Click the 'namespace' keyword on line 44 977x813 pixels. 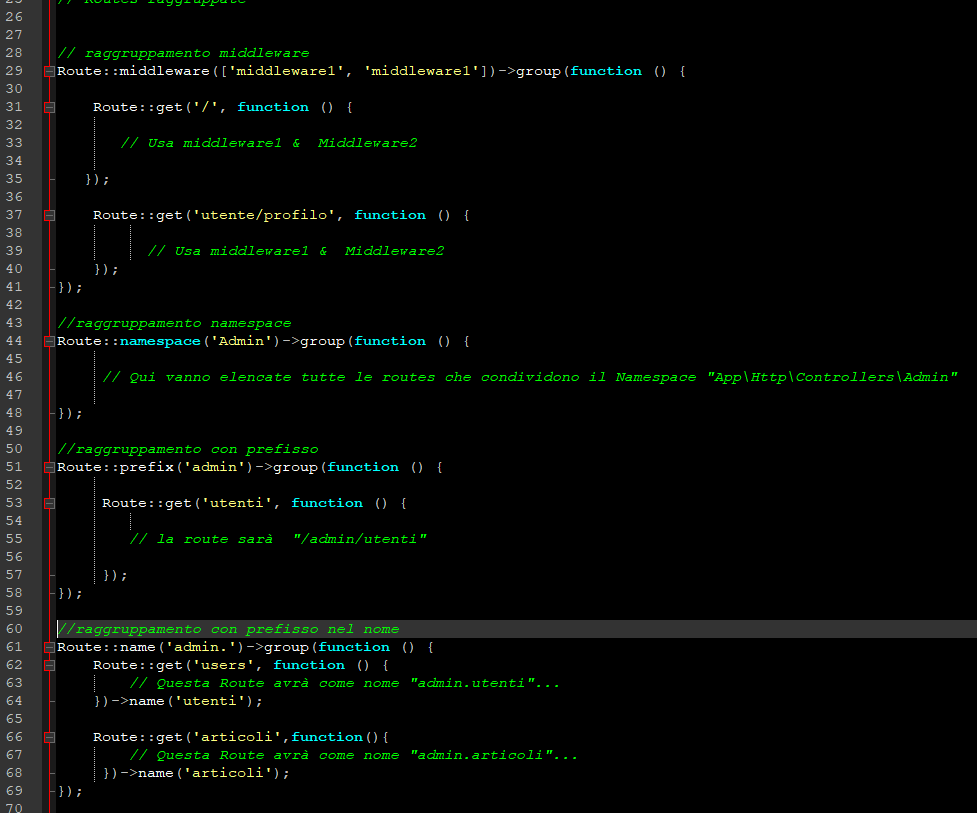[160, 341]
